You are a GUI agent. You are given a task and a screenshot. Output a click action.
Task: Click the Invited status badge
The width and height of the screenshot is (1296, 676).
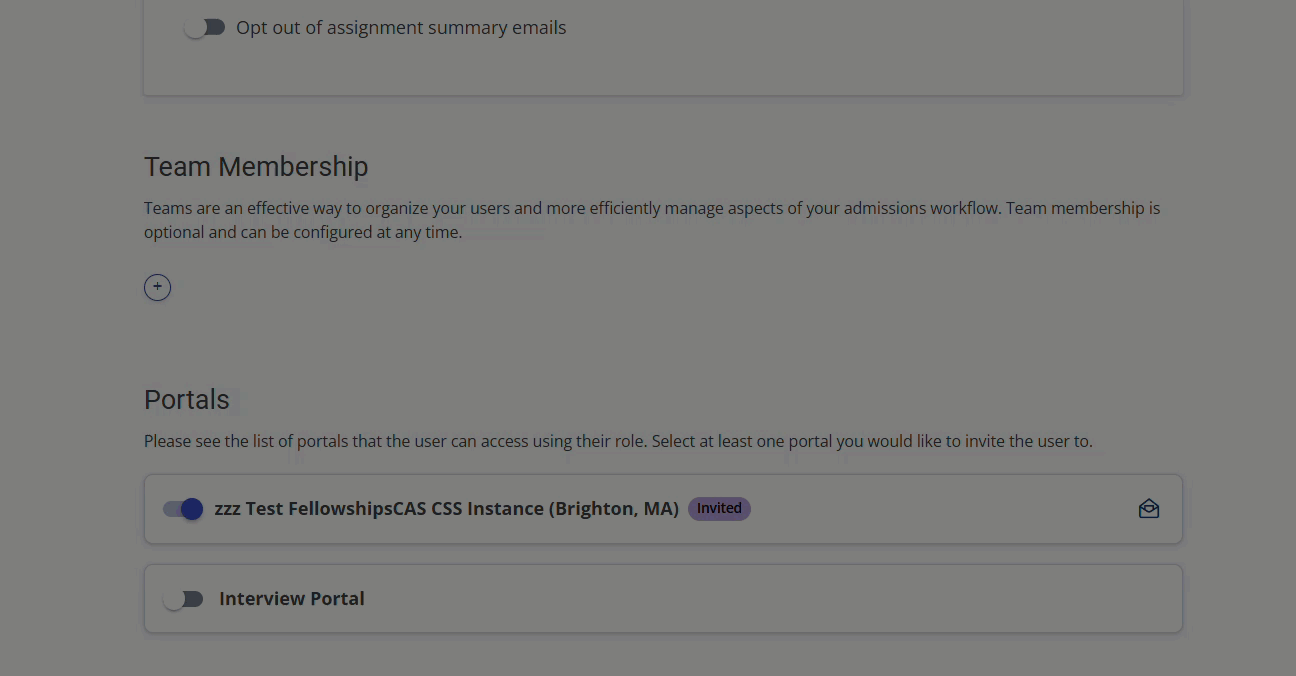click(718, 508)
